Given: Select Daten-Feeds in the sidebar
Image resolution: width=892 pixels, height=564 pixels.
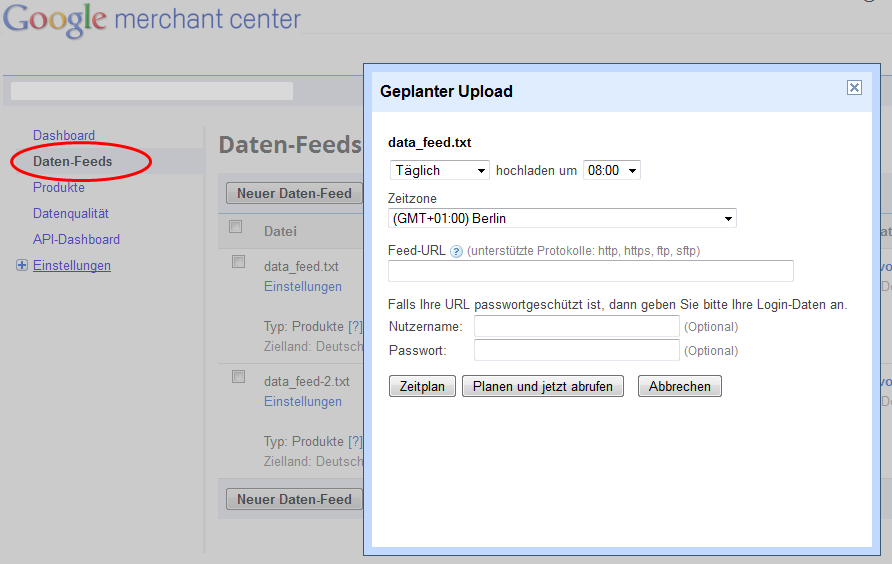Looking at the screenshot, I should [x=73, y=162].
